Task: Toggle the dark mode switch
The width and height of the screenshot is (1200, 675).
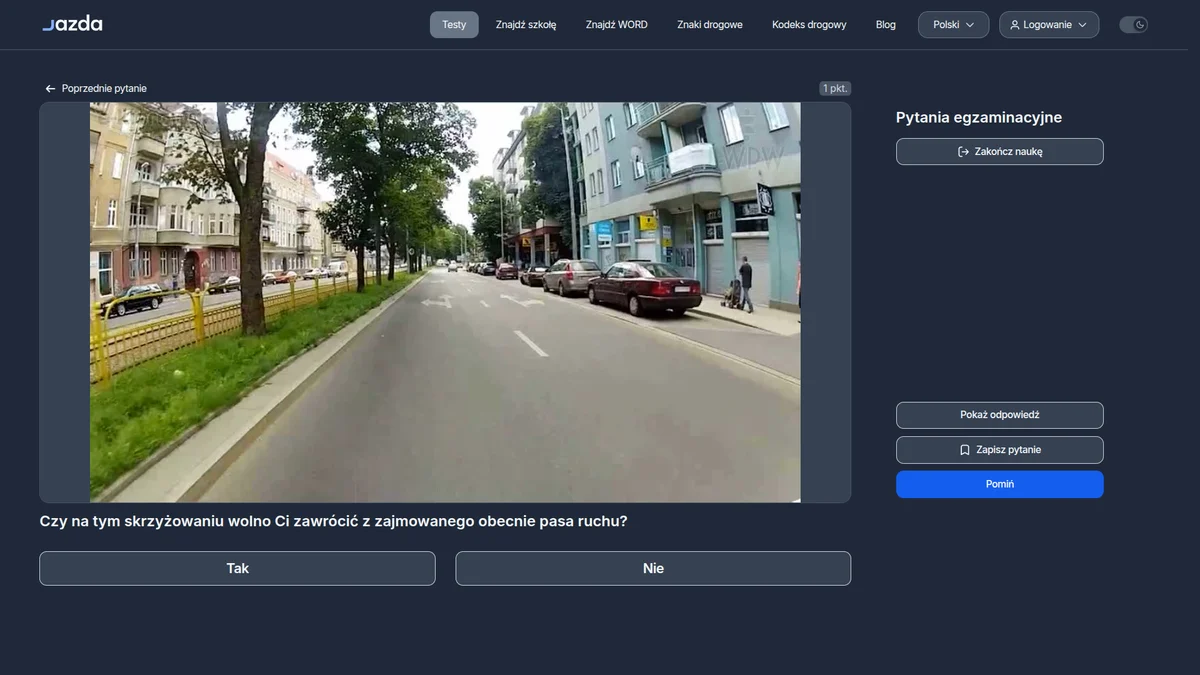Action: [x=1133, y=25]
